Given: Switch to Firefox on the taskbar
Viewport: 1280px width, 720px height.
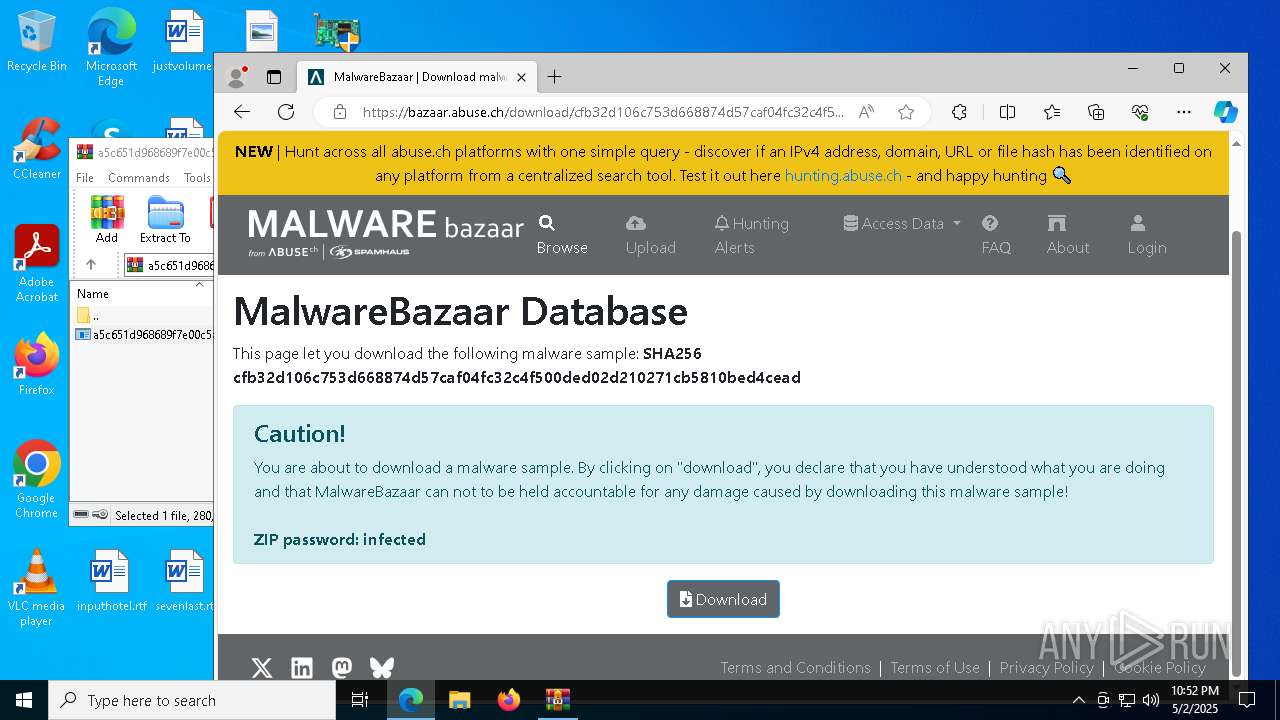Looking at the screenshot, I should tap(509, 700).
